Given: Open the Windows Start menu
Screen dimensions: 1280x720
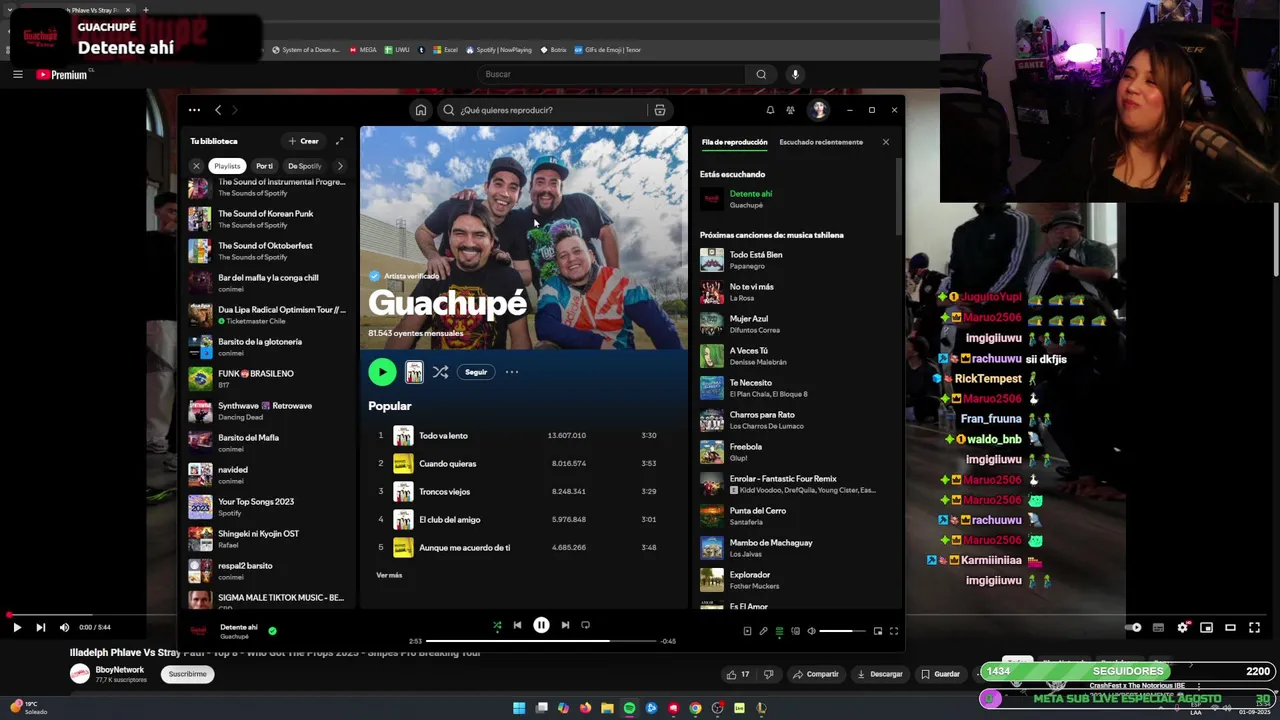Looking at the screenshot, I should (519, 708).
